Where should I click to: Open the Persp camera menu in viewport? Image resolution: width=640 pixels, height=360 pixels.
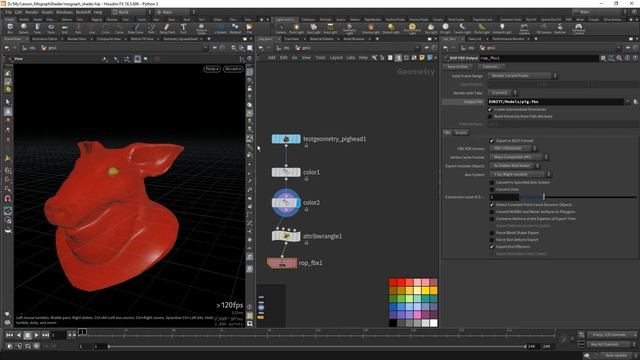[212, 69]
